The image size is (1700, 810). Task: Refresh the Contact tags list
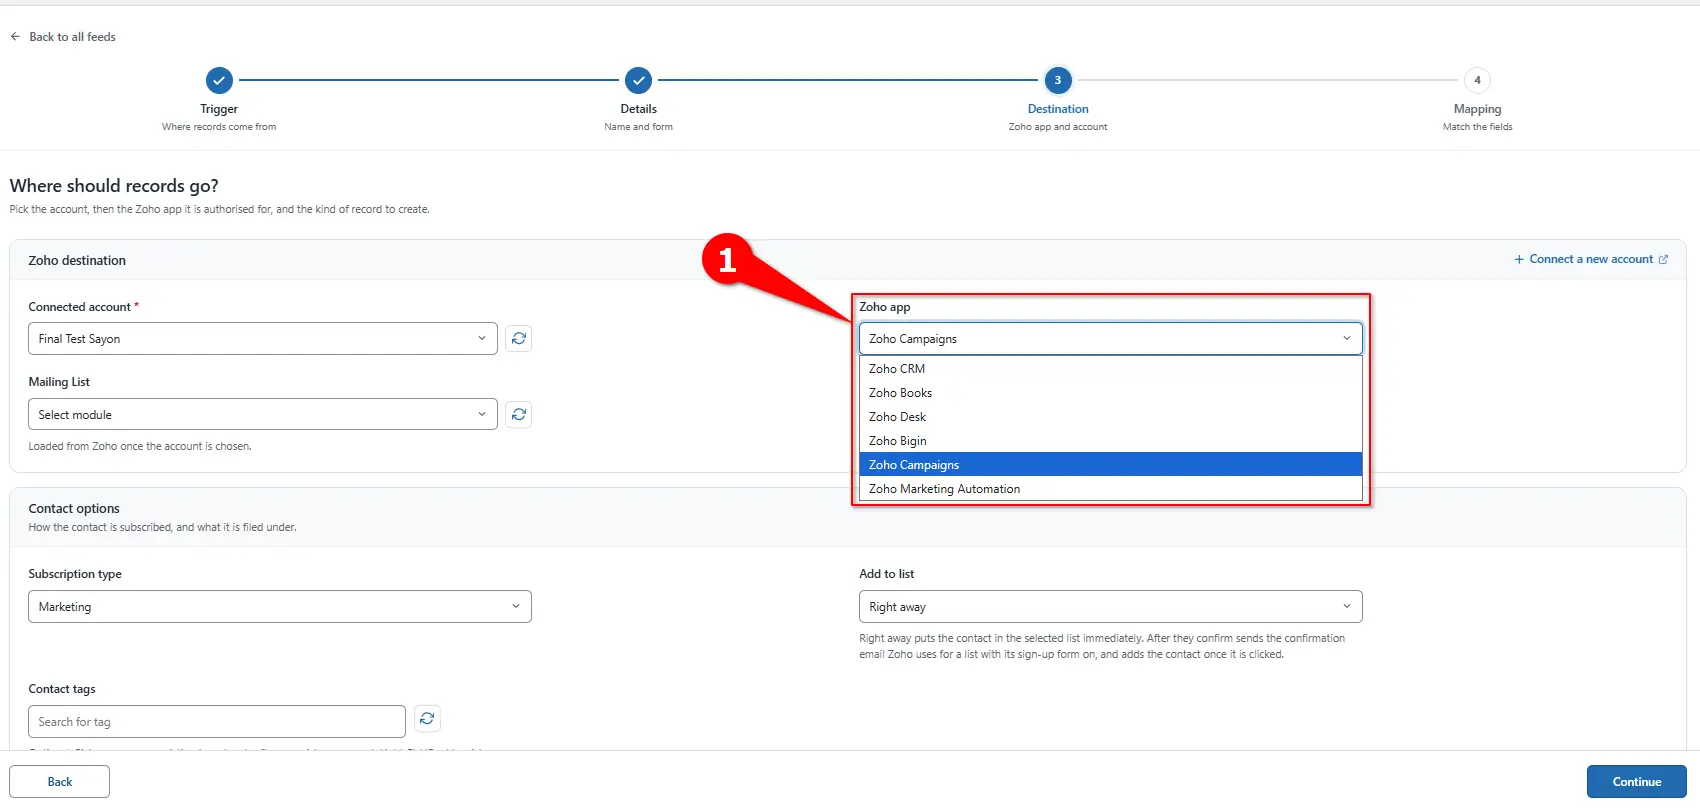(x=427, y=718)
